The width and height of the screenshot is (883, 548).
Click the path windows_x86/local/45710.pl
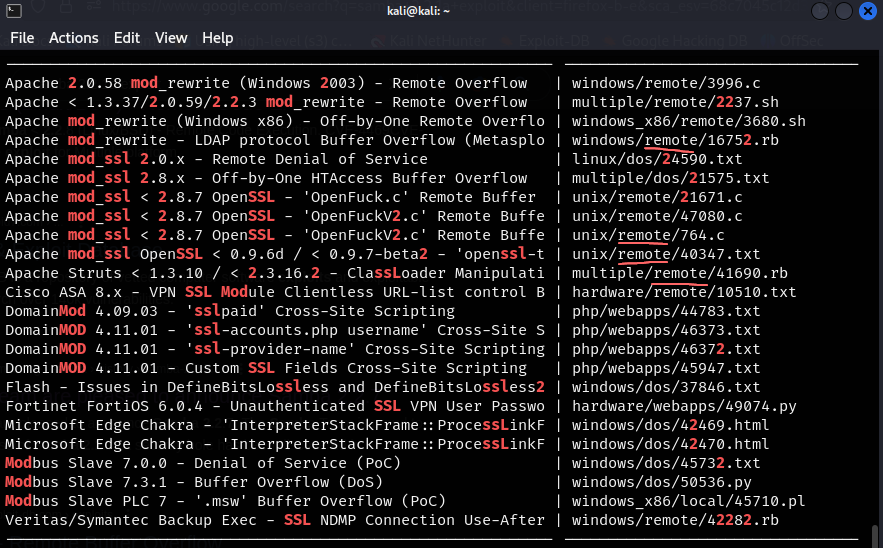coord(689,501)
